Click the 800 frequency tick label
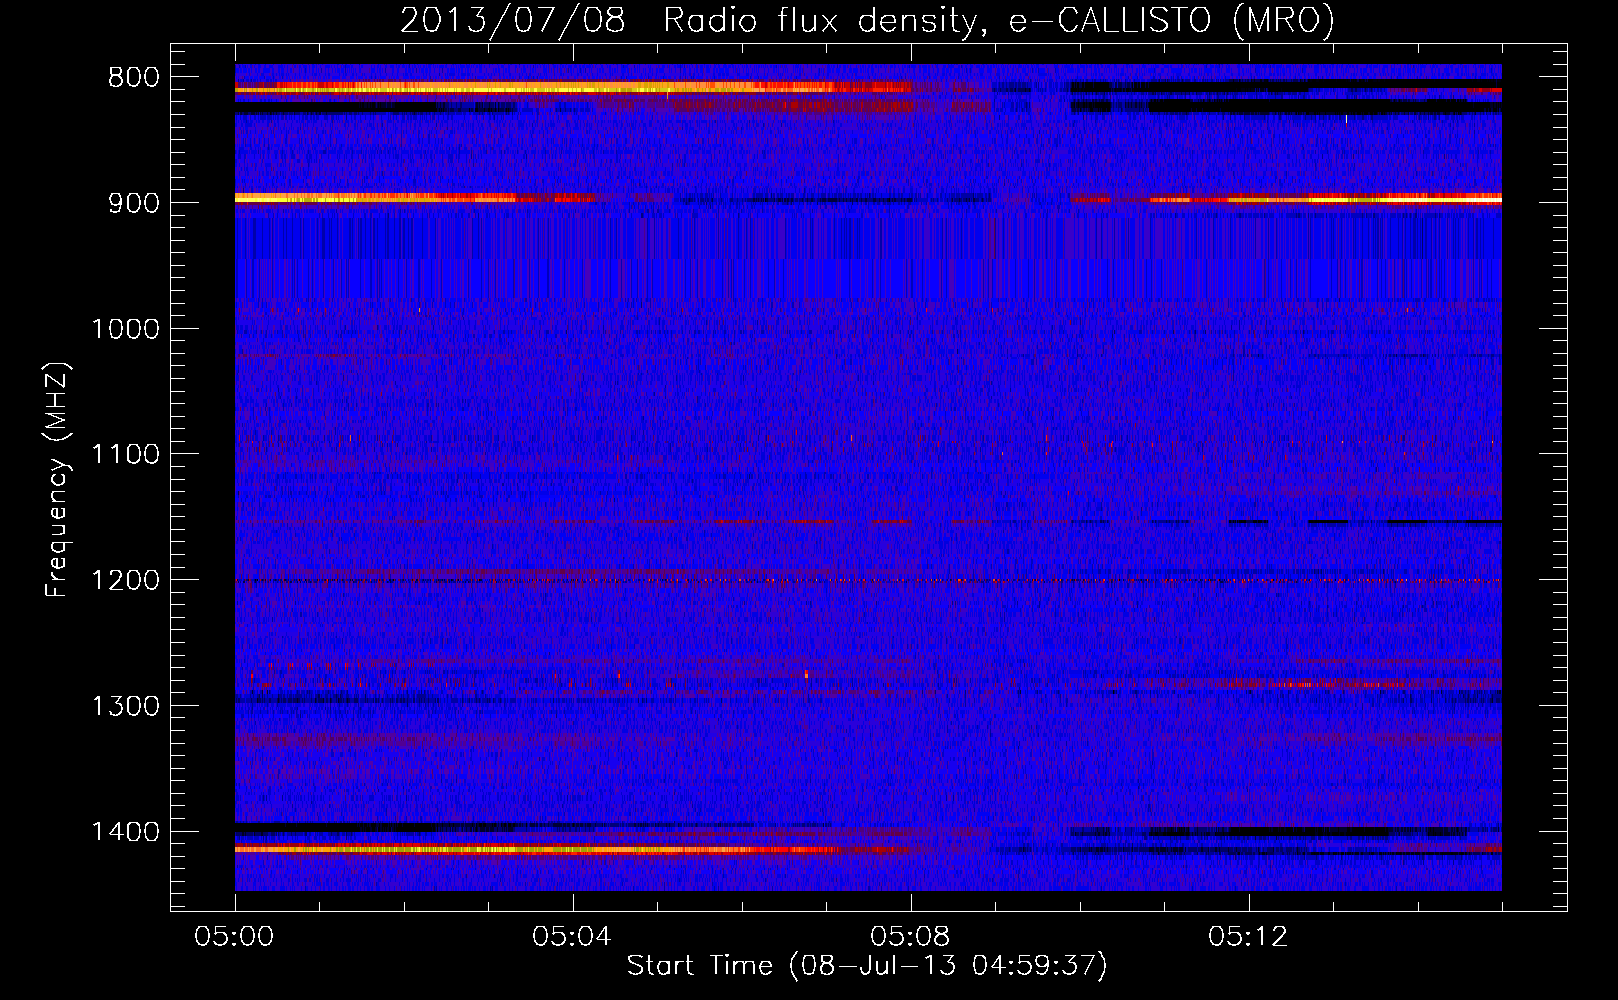1618x1000 pixels. tap(133, 78)
